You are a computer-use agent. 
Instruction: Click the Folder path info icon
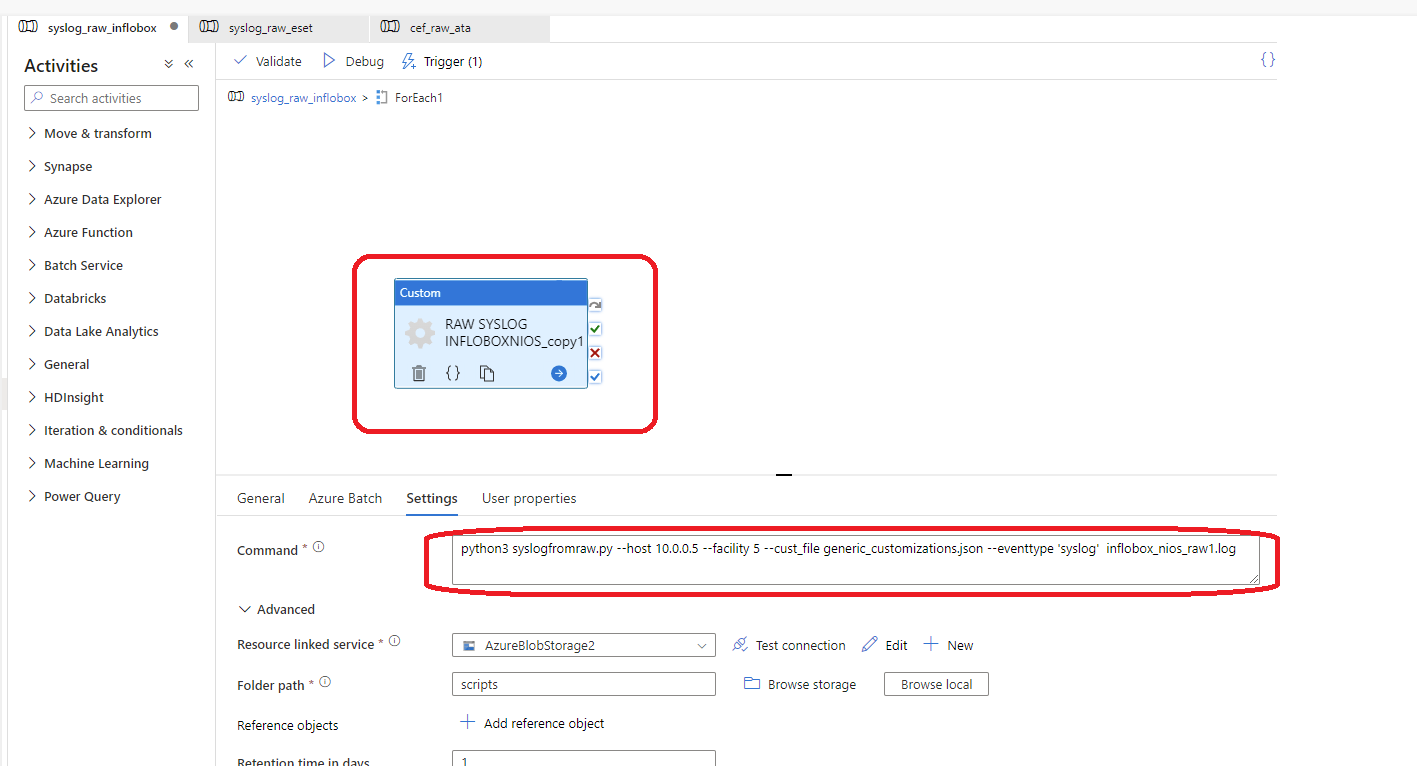pos(324,682)
